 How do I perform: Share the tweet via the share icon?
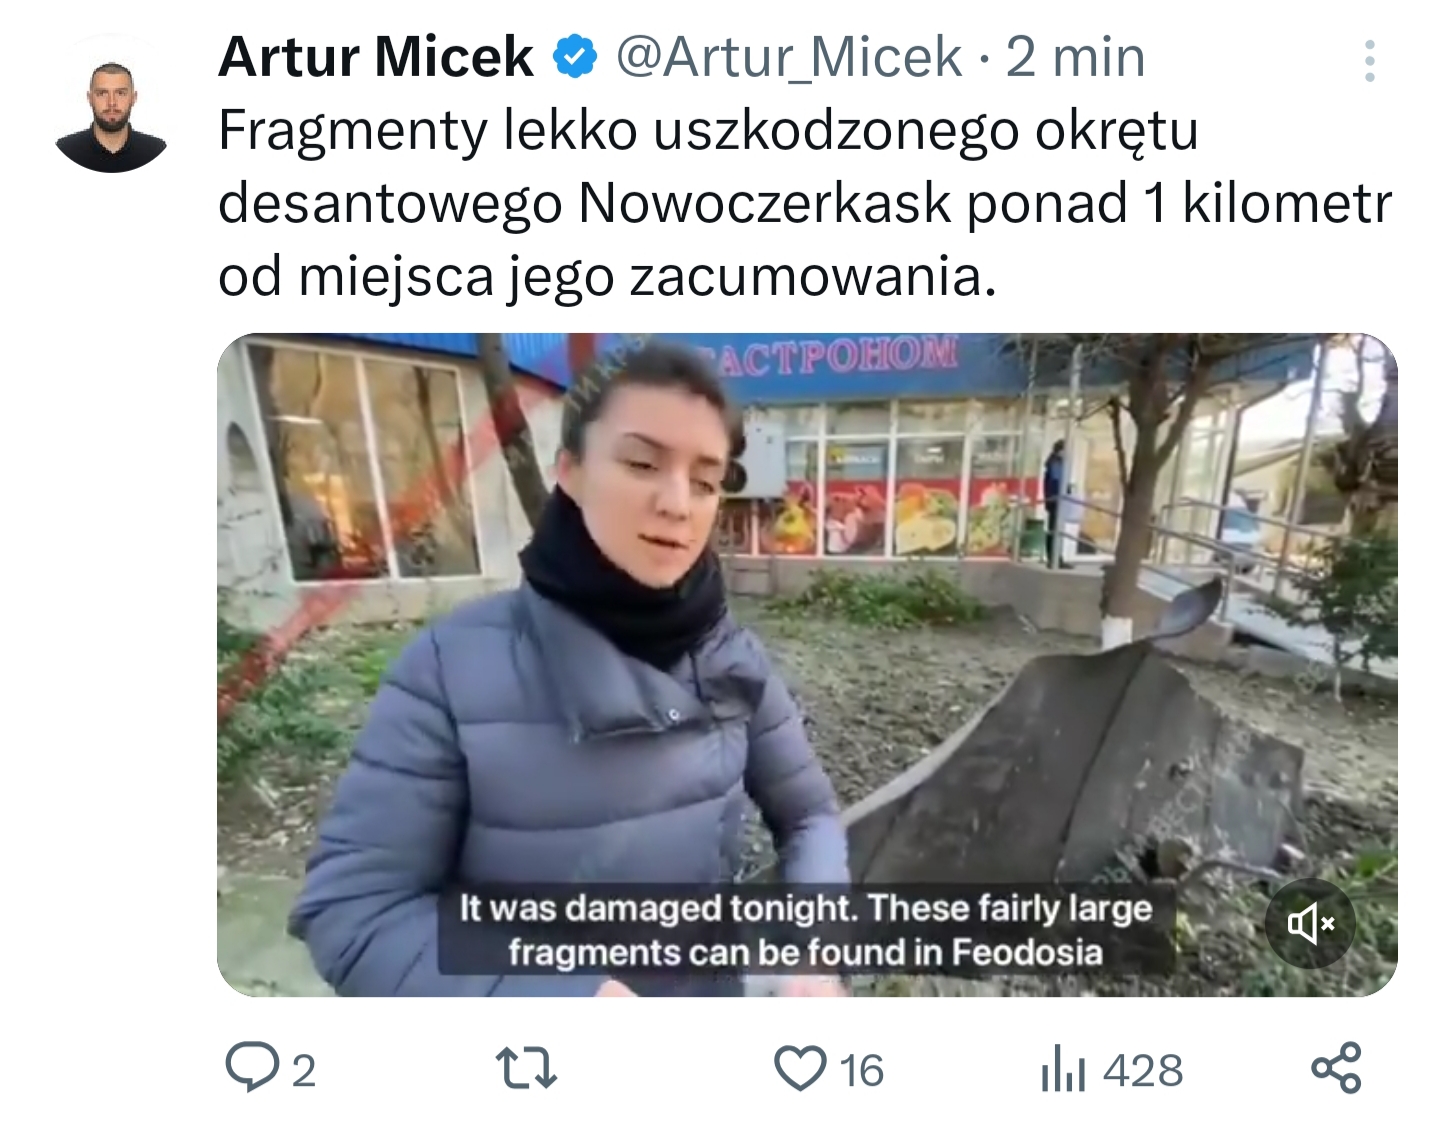pyautogui.click(x=1336, y=1067)
